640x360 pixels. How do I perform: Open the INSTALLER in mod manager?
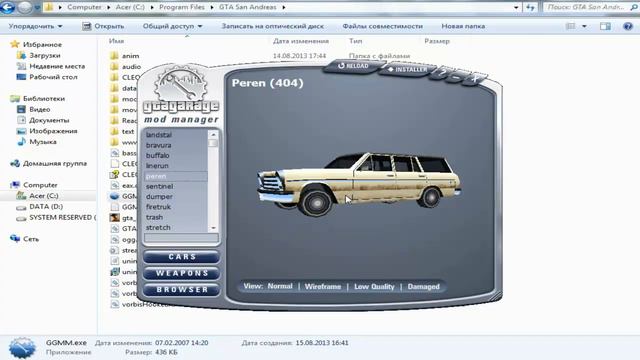pos(407,69)
